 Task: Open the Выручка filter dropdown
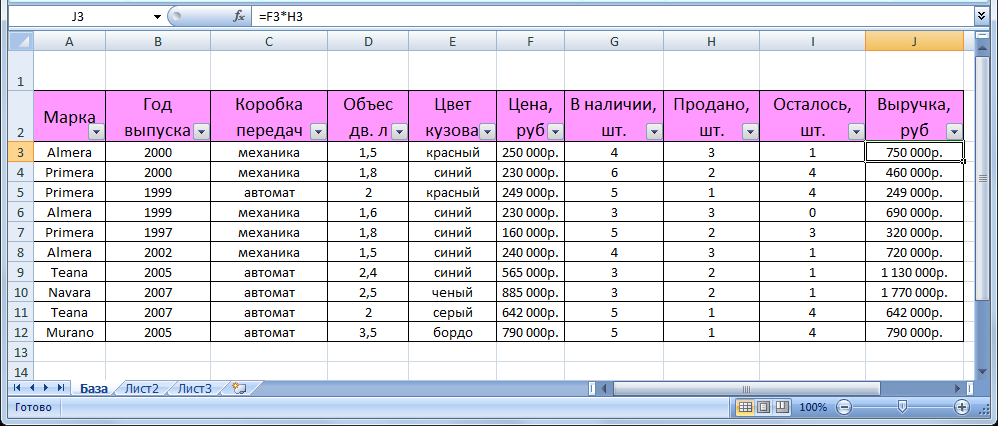click(954, 132)
